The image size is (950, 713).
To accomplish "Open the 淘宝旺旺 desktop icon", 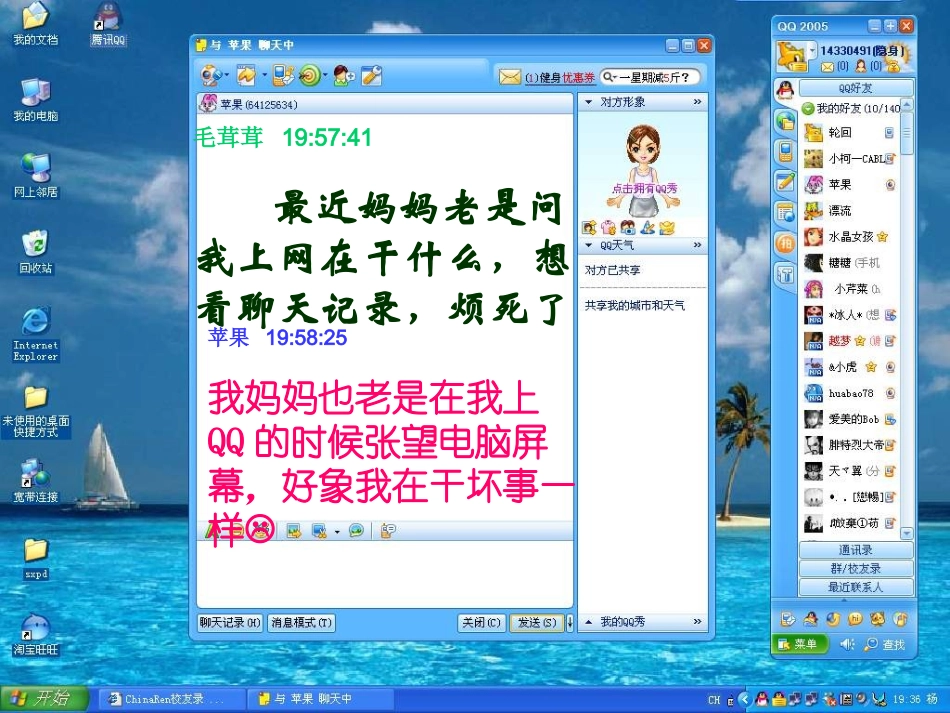I will [36, 634].
